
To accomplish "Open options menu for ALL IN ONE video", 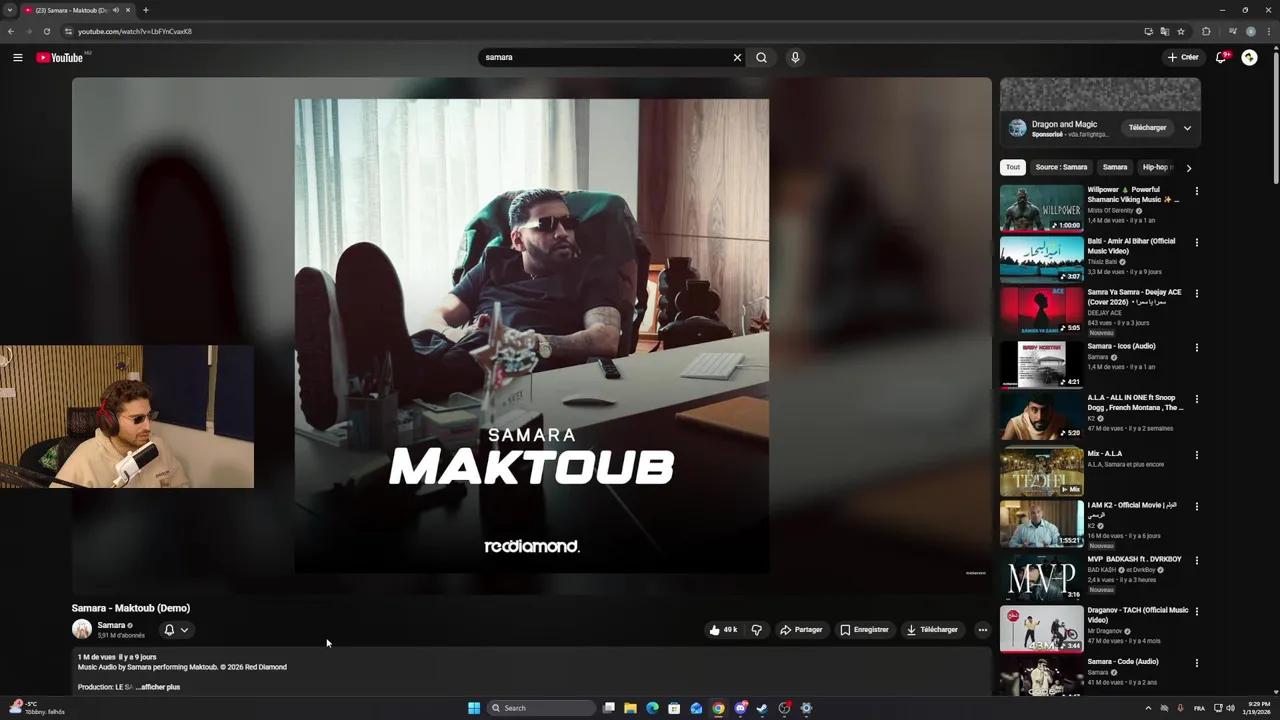I will tap(1196, 399).
